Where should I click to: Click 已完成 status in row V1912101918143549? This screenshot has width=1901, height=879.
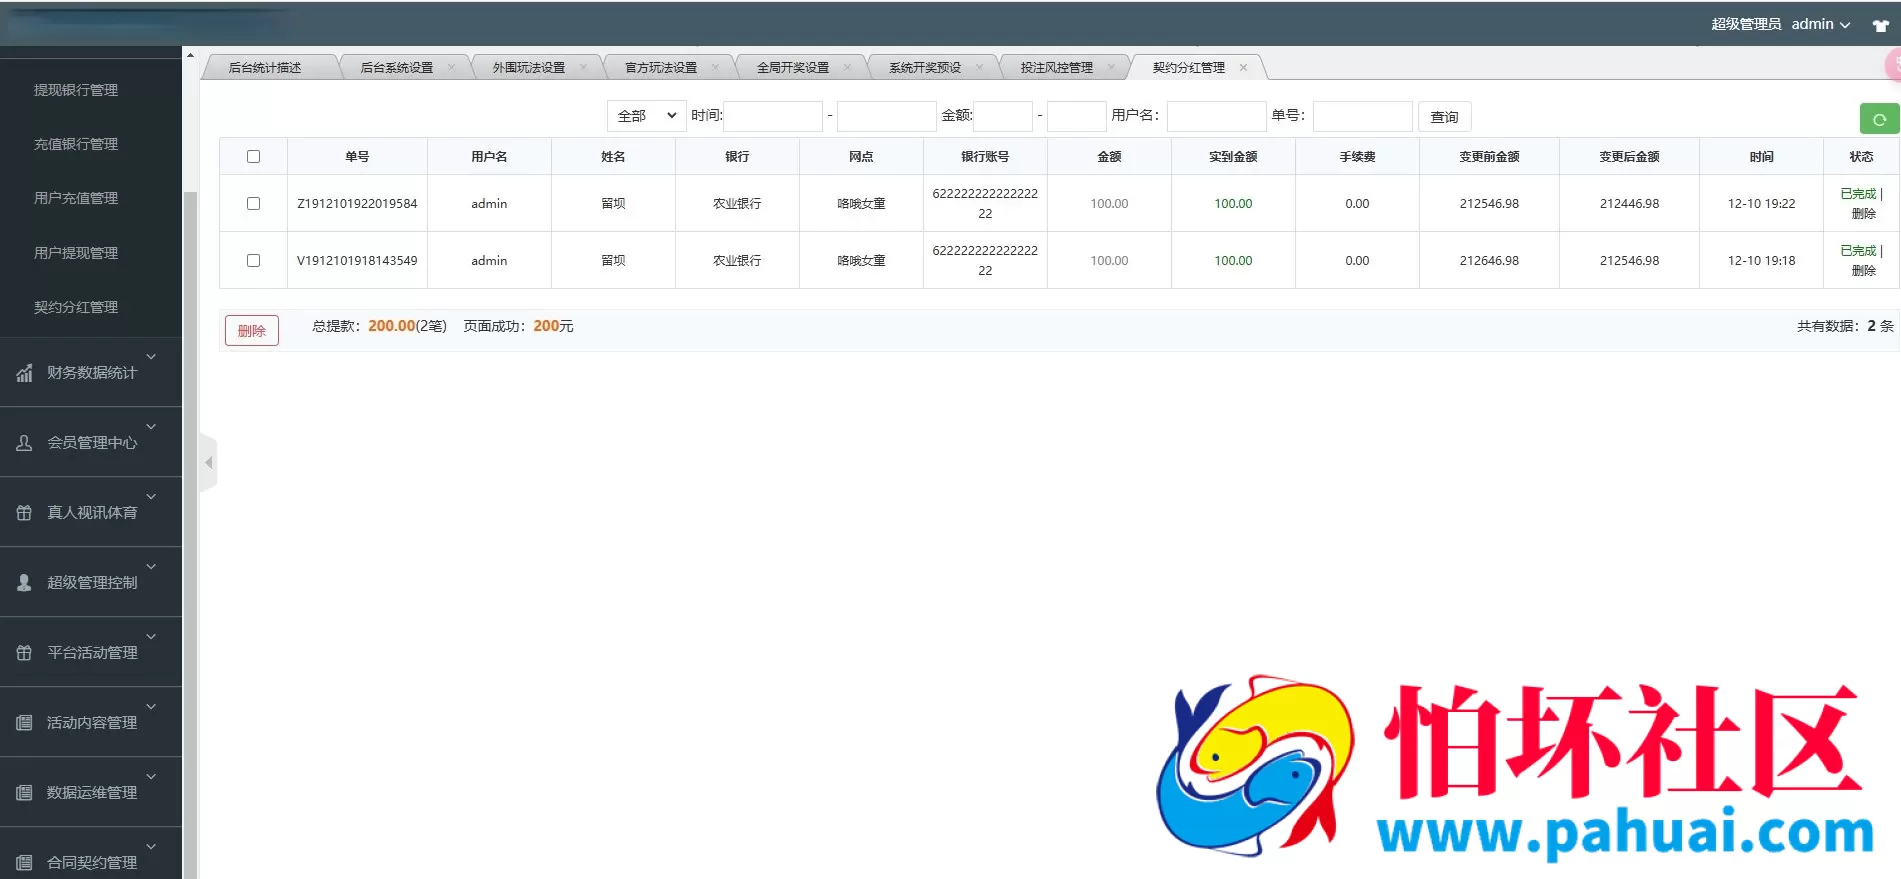pos(1858,251)
